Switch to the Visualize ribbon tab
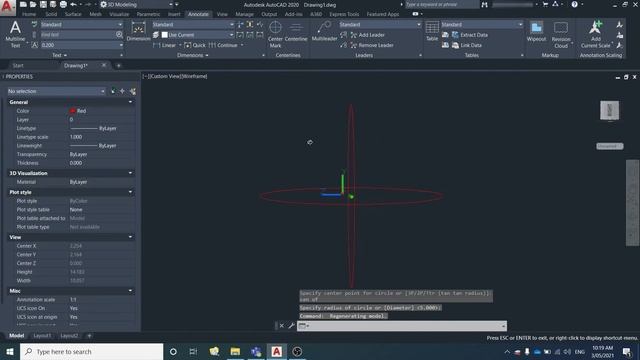Viewport: 640px width, 360px height. (119, 14)
